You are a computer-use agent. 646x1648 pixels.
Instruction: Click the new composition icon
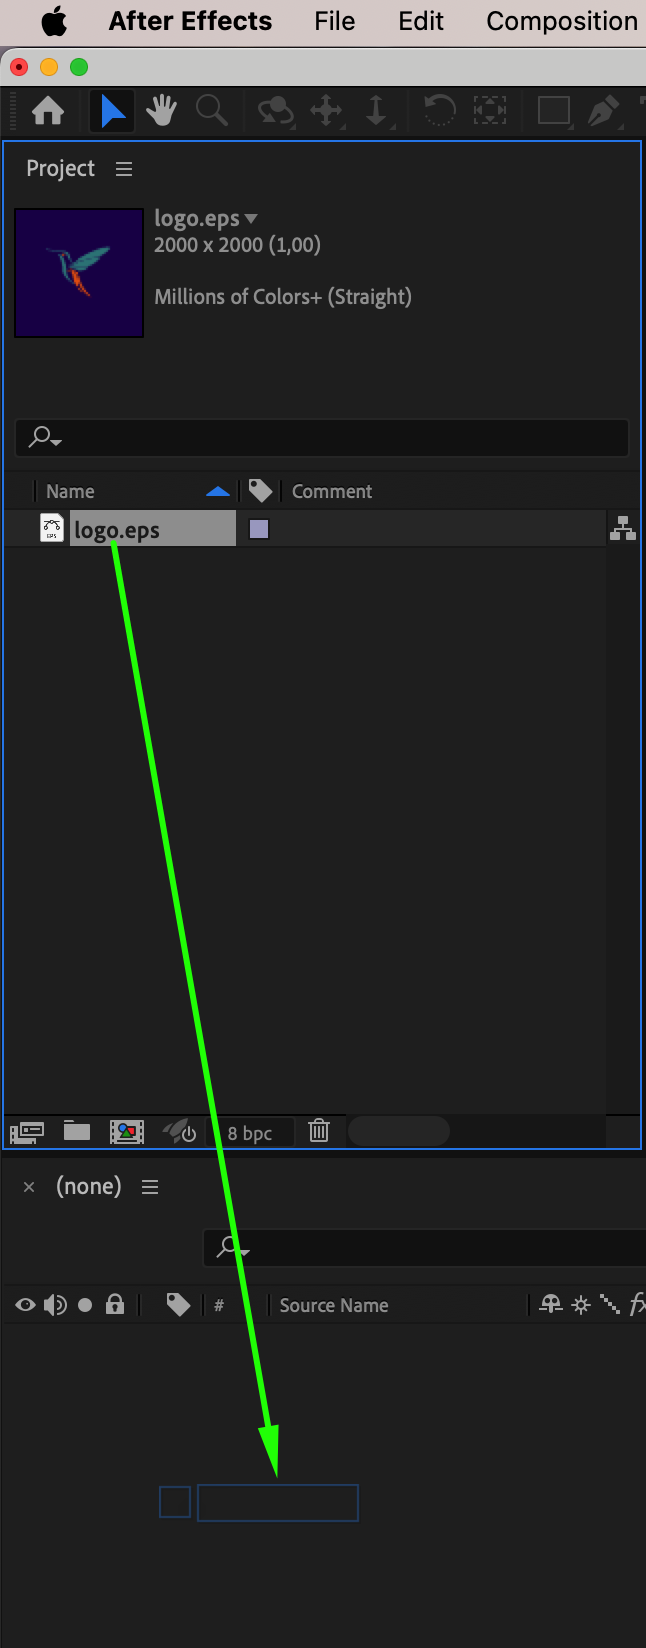tap(127, 1131)
